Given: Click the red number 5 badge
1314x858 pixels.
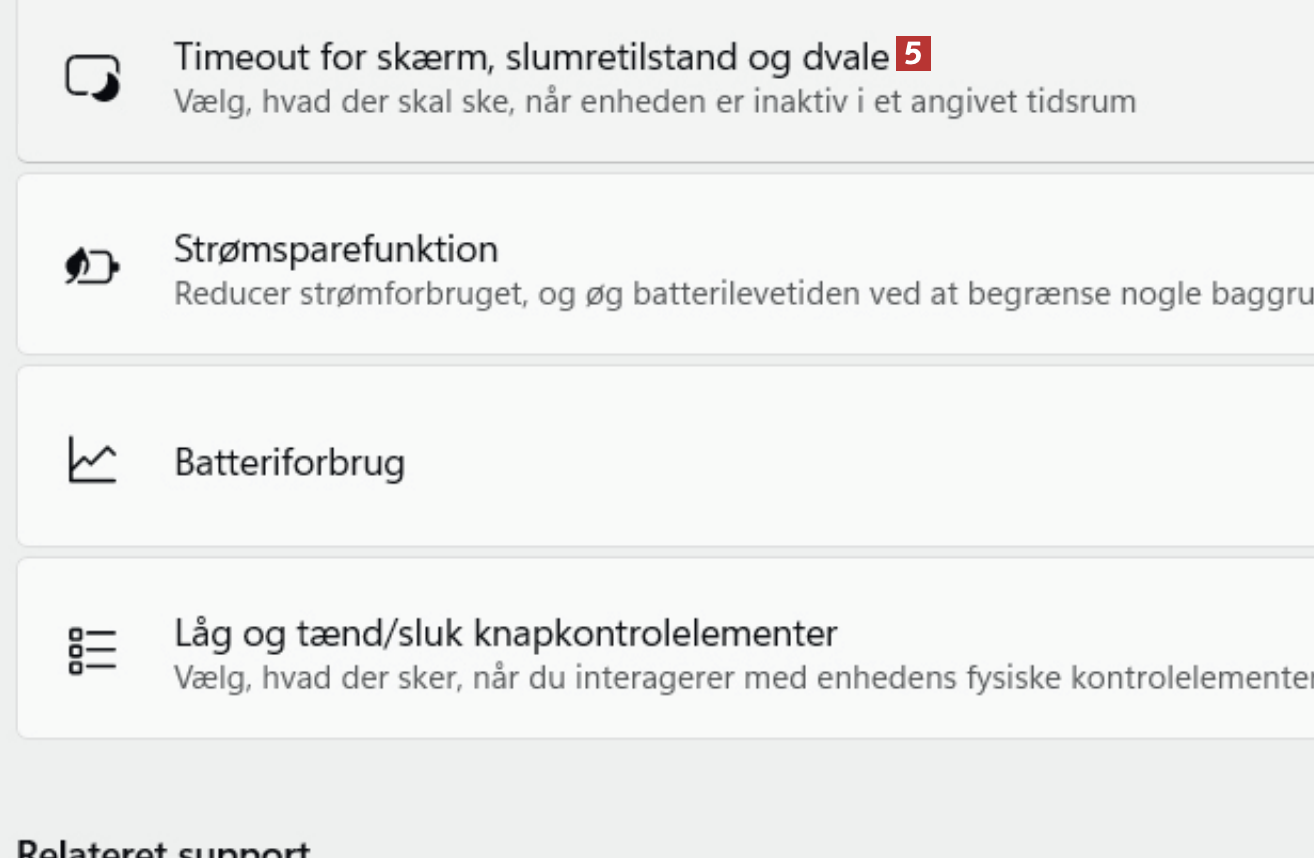Looking at the screenshot, I should point(913,54).
